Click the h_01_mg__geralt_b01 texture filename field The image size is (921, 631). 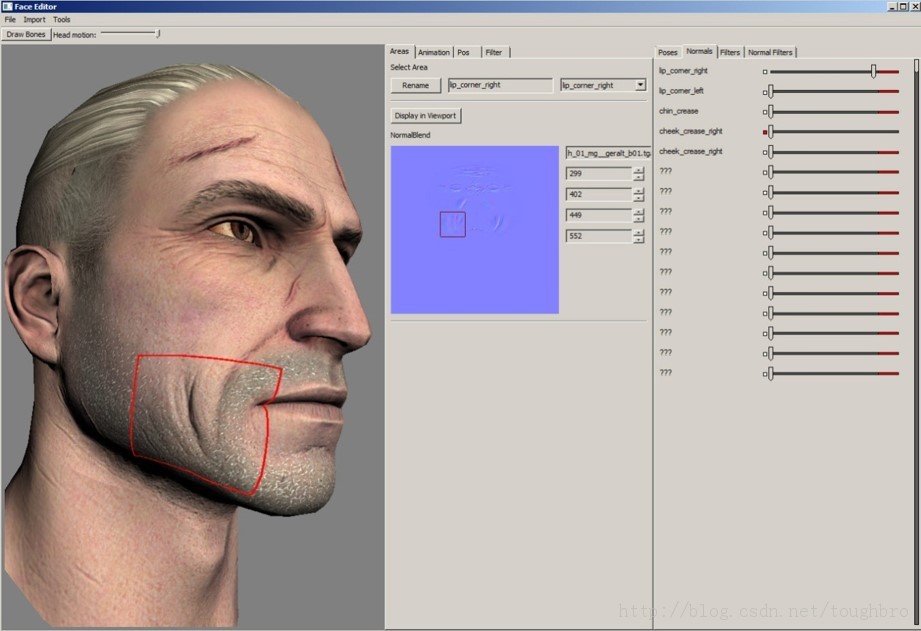tap(609, 153)
